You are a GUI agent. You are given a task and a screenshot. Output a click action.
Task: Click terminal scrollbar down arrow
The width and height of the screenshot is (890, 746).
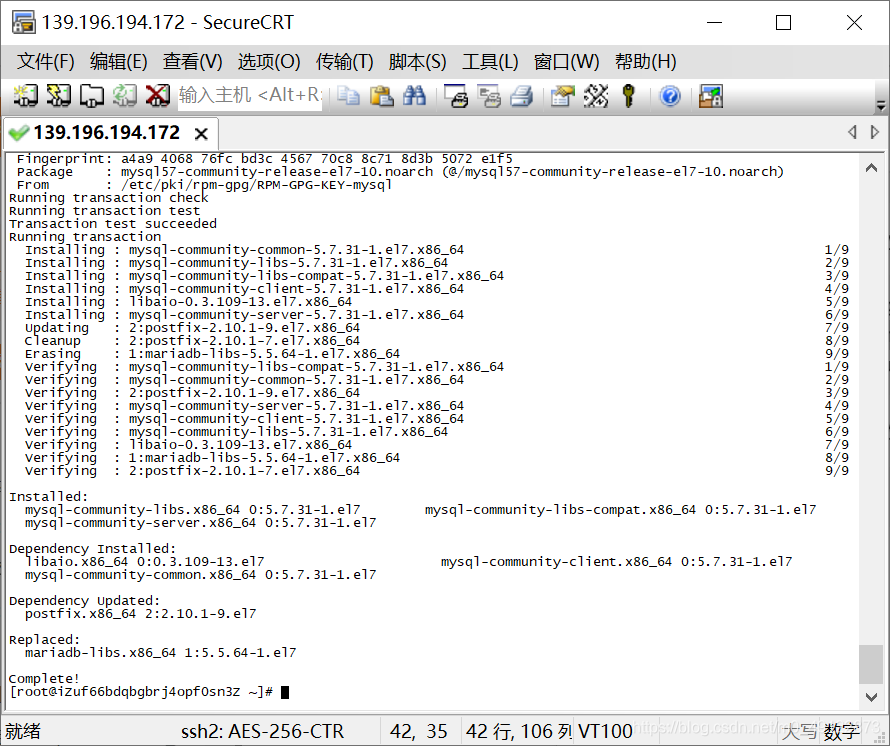(871, 697)
